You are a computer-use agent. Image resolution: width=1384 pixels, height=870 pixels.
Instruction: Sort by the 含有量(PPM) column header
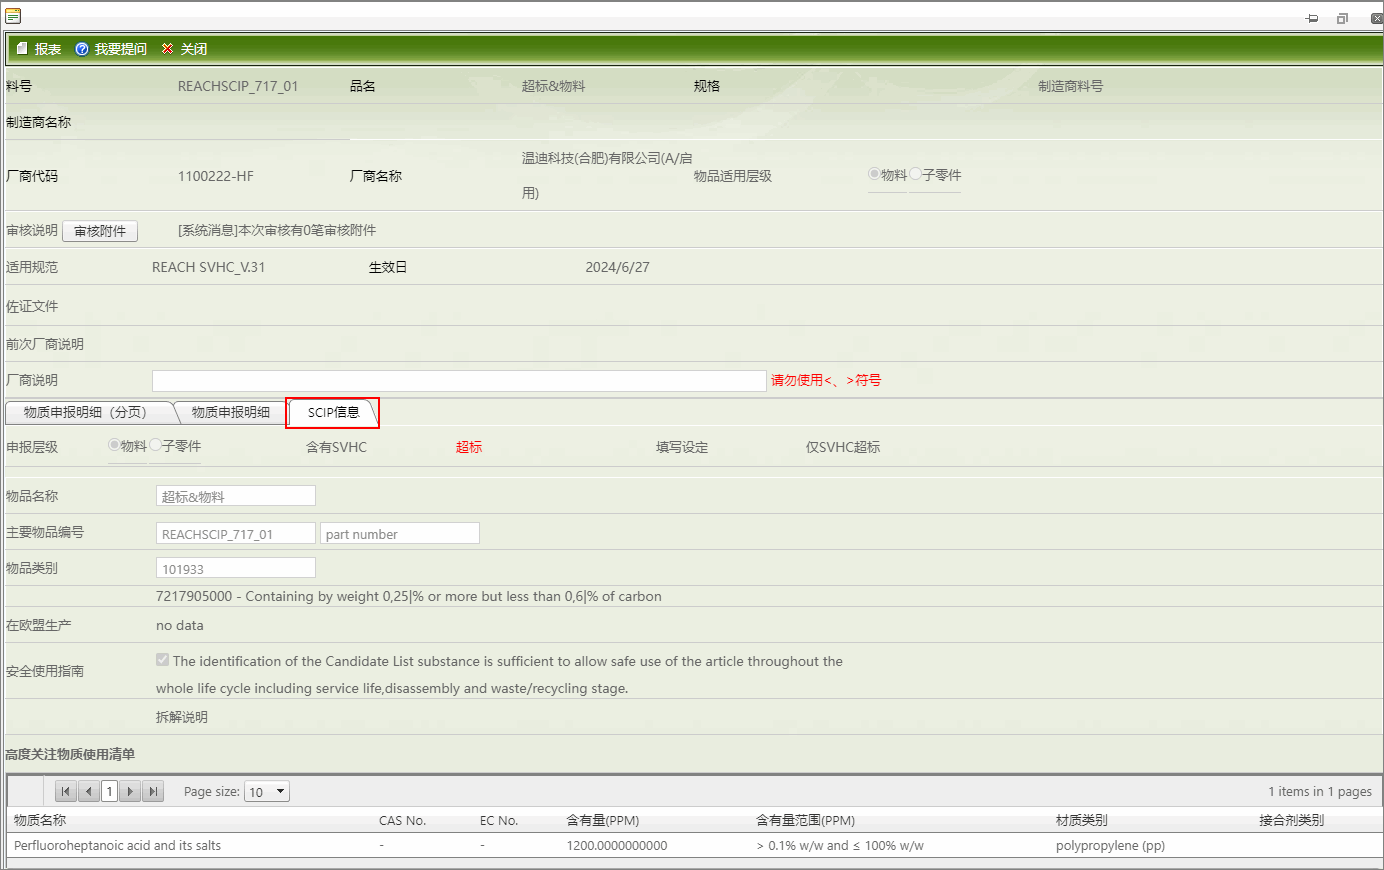pos(603,820)
